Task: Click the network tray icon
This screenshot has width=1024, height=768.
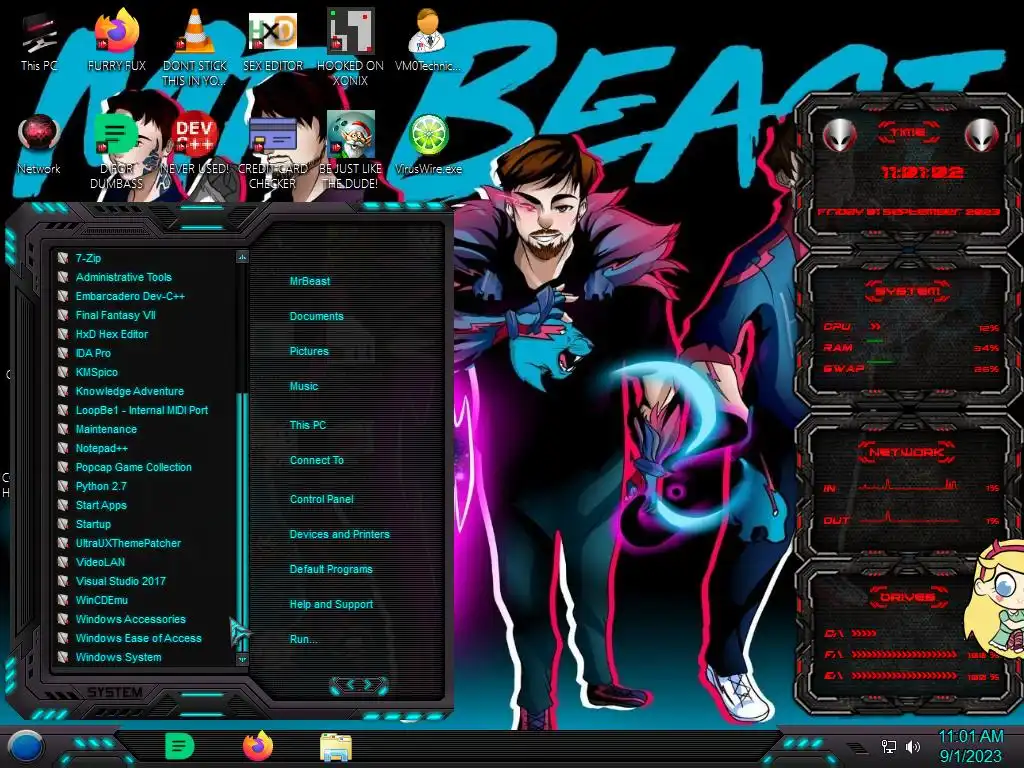Action: 889,746
